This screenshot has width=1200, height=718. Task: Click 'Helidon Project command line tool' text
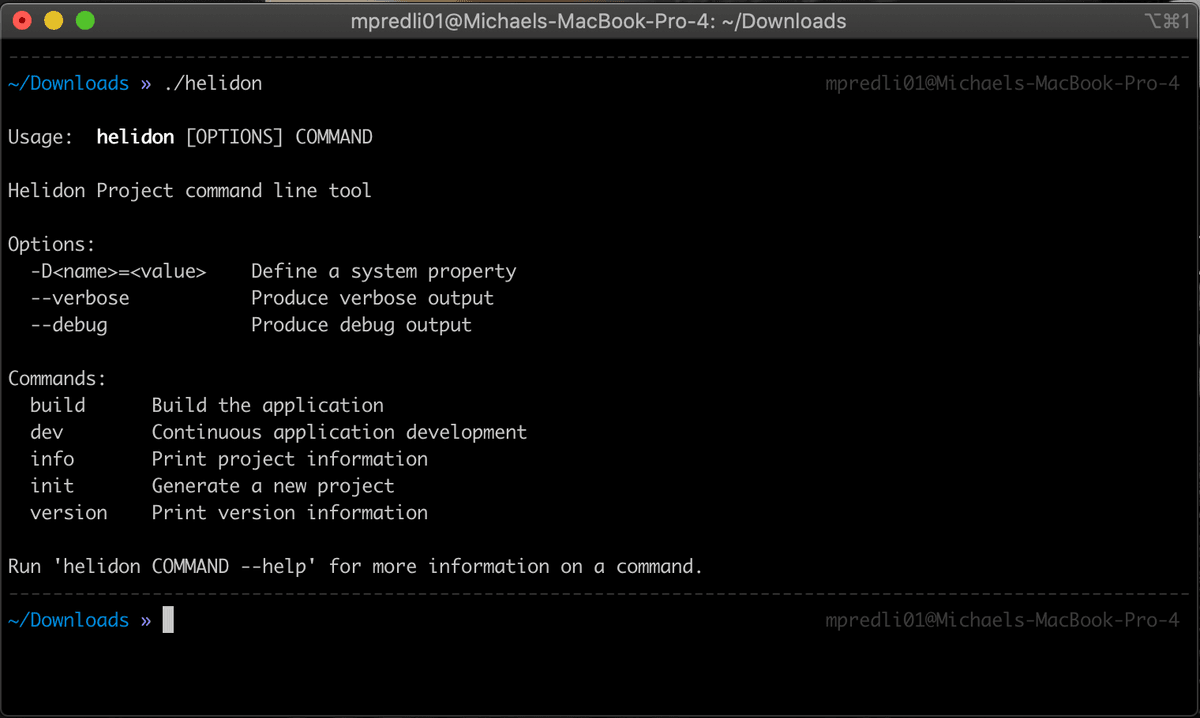[x=190, y=190]
